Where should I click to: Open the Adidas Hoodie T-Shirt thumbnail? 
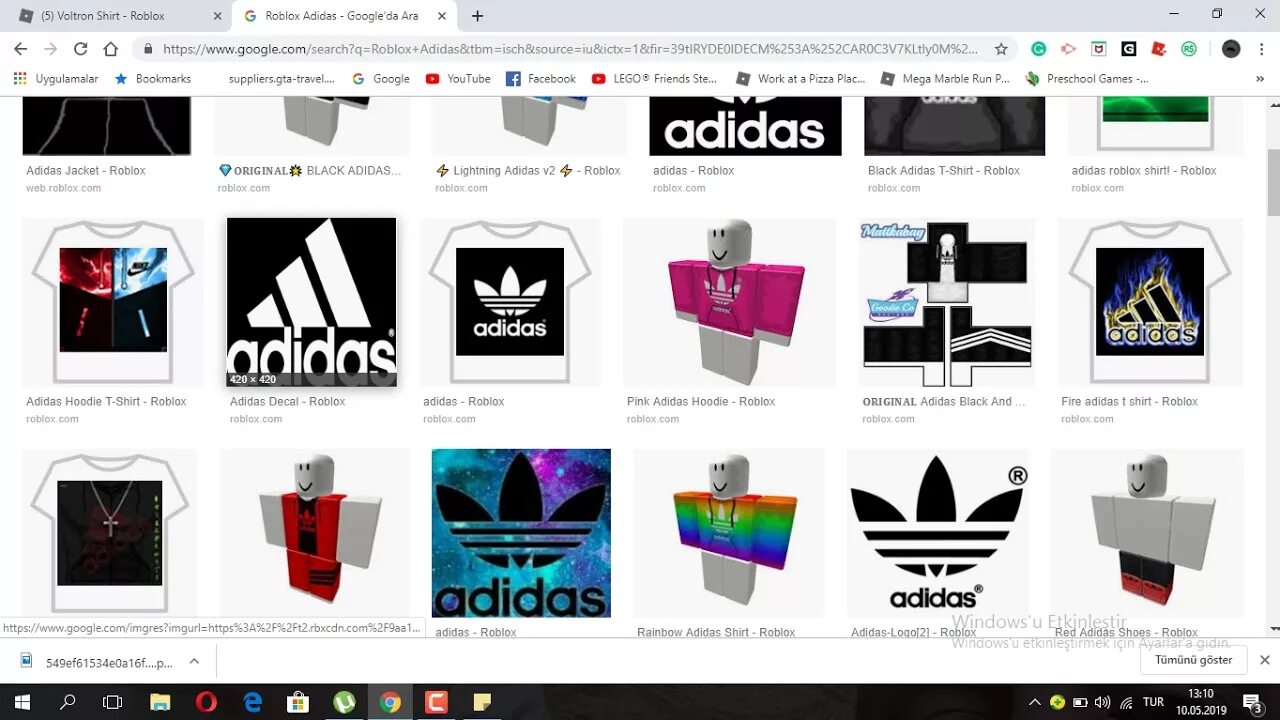tap(113, 301)
